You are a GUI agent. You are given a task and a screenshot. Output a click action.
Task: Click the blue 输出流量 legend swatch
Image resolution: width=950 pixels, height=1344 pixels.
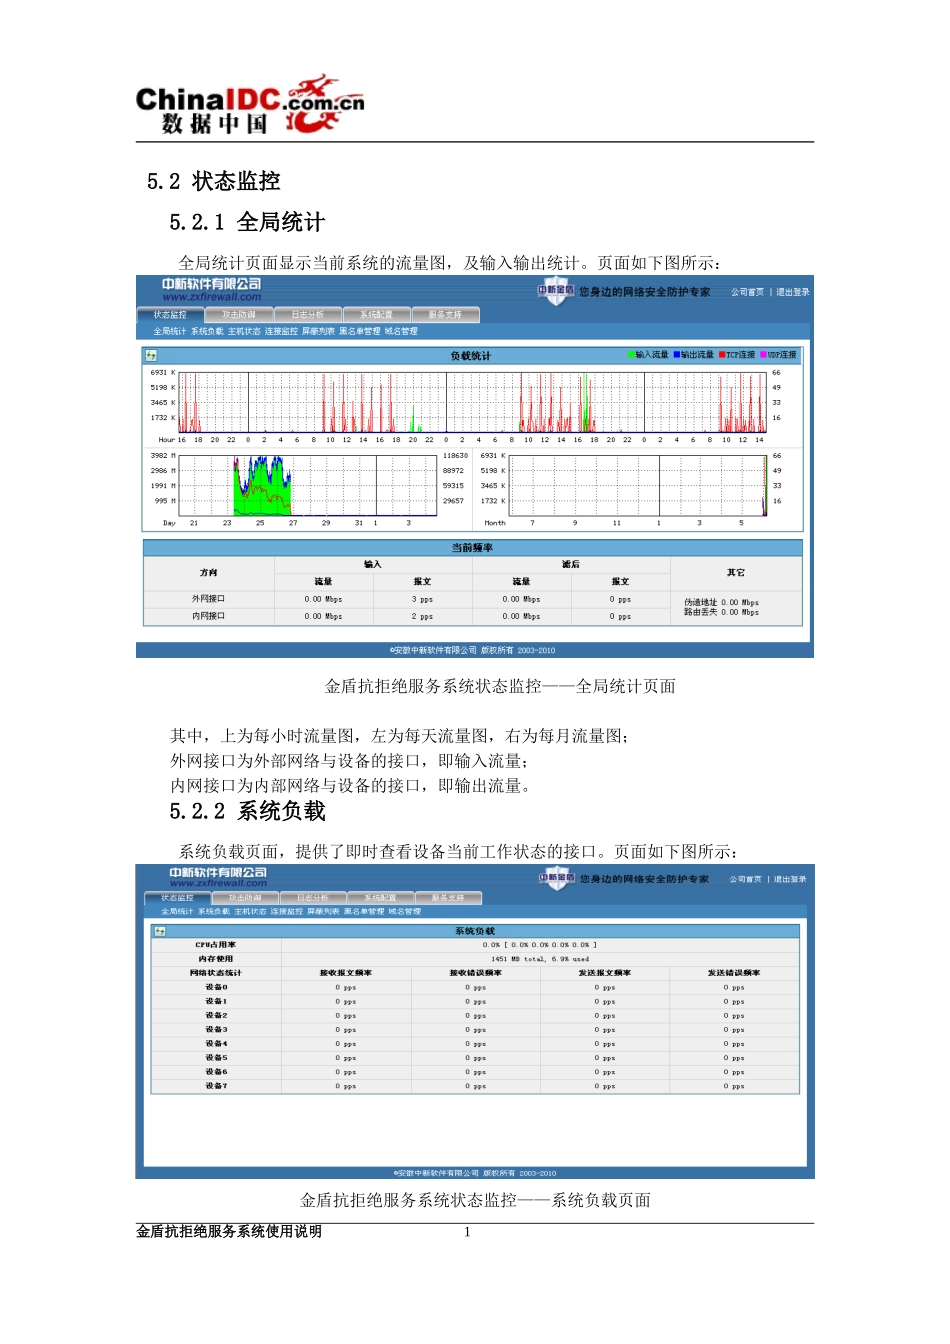pos(676,355)
